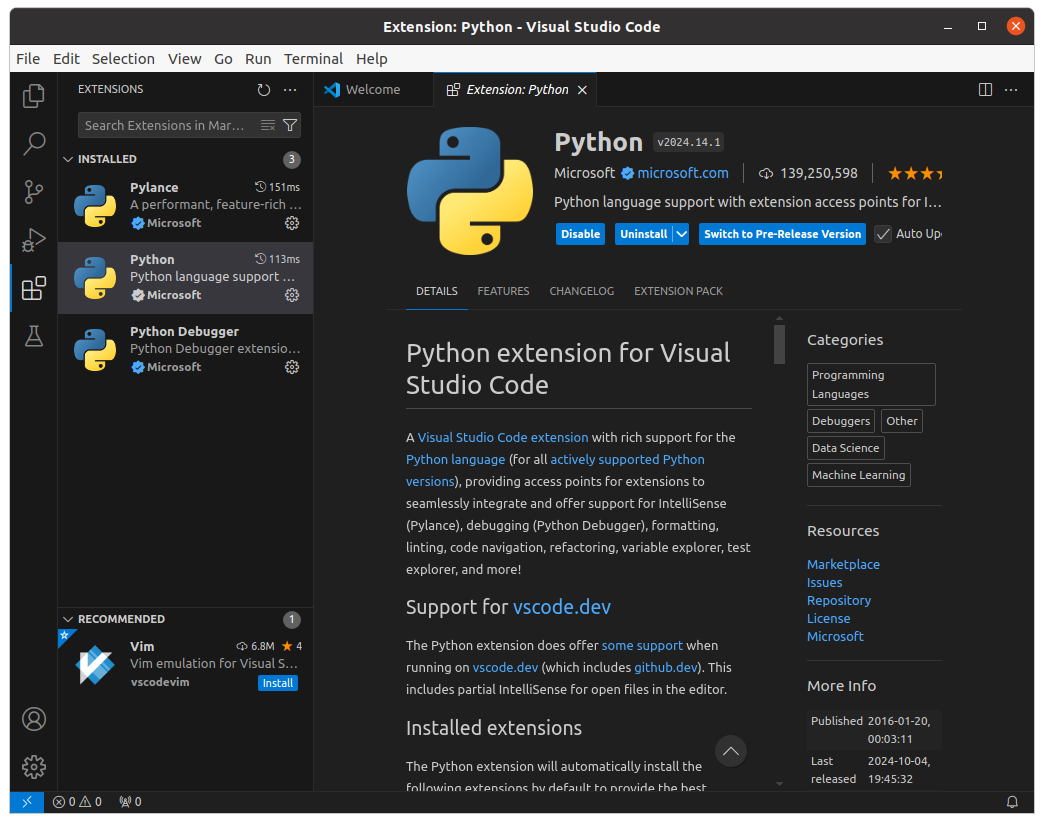This screenshot has height=823, width=1044.
Task: Select the Extensions view icon
Action: [x=33, y=288]
